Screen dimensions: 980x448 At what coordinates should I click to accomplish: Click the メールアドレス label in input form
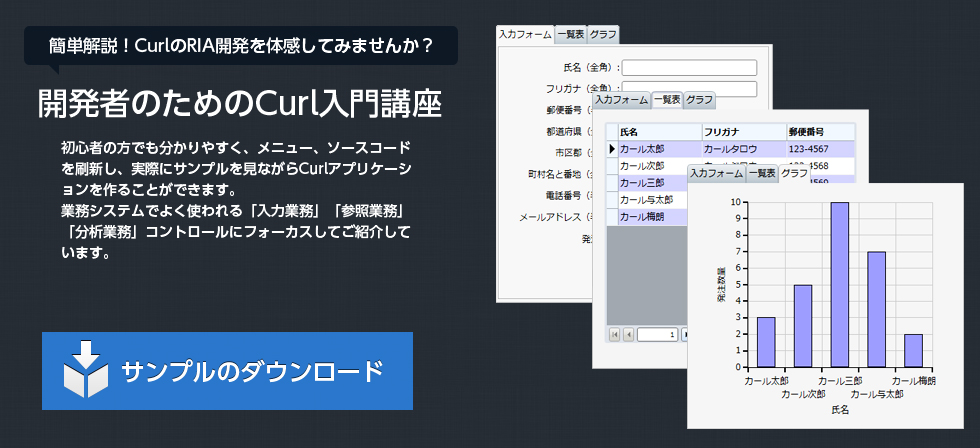[x=551, y=217]
